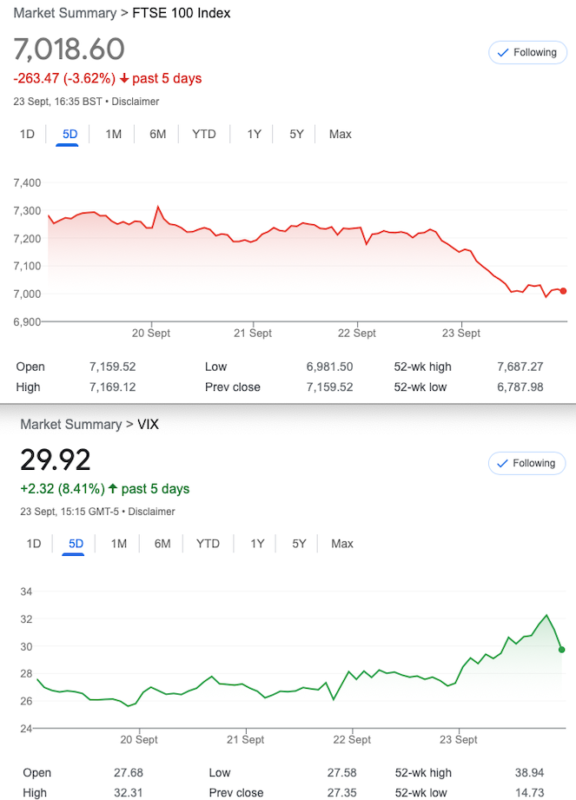Select the 5D tab on FTSE 100 chart
Screen dimensions: 576x800
coord(70,134)
